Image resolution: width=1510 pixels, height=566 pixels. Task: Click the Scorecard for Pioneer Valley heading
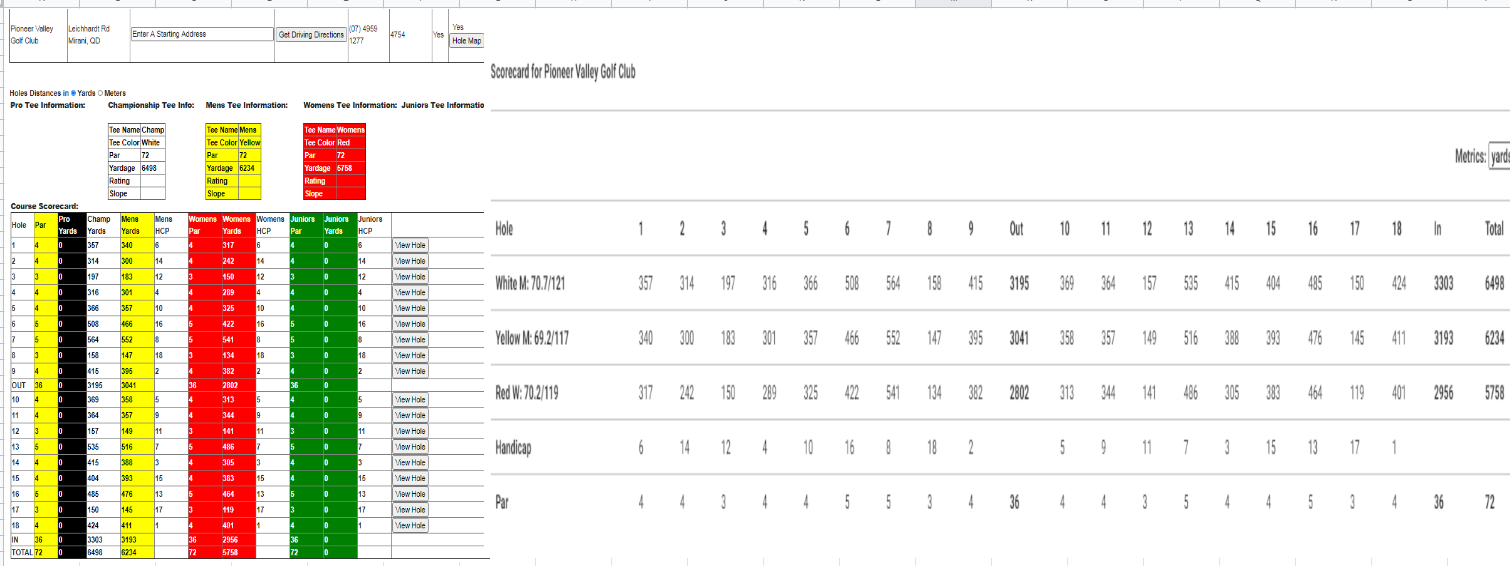pos(563,72)
